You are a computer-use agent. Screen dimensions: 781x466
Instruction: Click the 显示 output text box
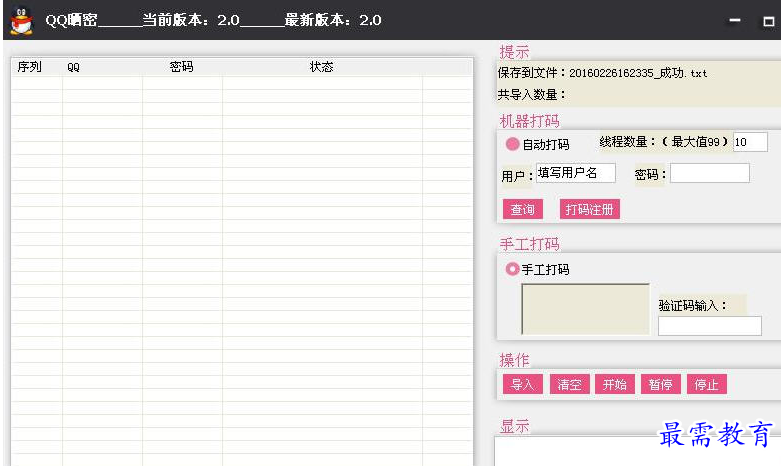(638, 452)
